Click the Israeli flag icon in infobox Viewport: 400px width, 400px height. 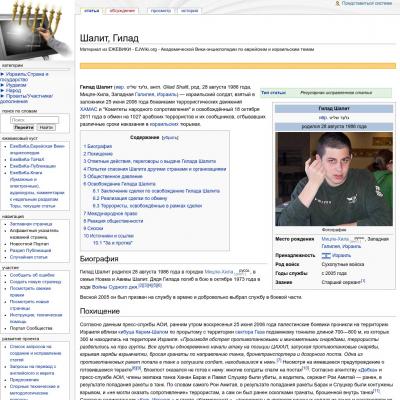pyautogui.click(x=326, y=256)
